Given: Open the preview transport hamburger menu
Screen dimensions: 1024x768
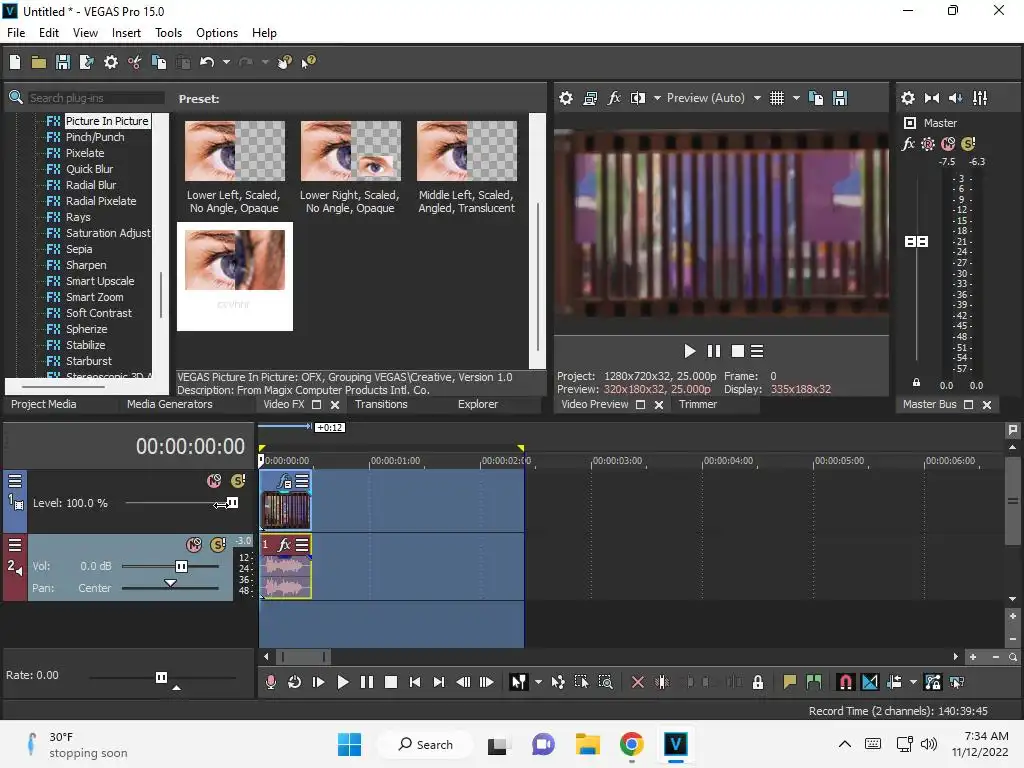Looking at the screenshot, I should 757,351.
